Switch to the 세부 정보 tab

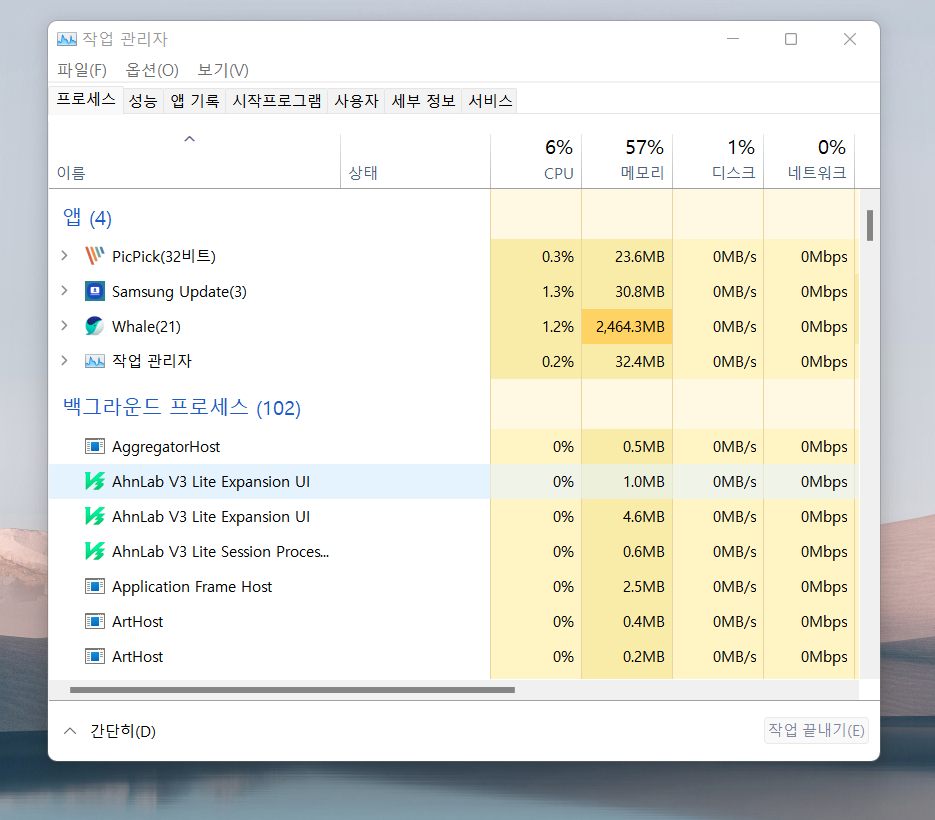(x=423, y=101)
